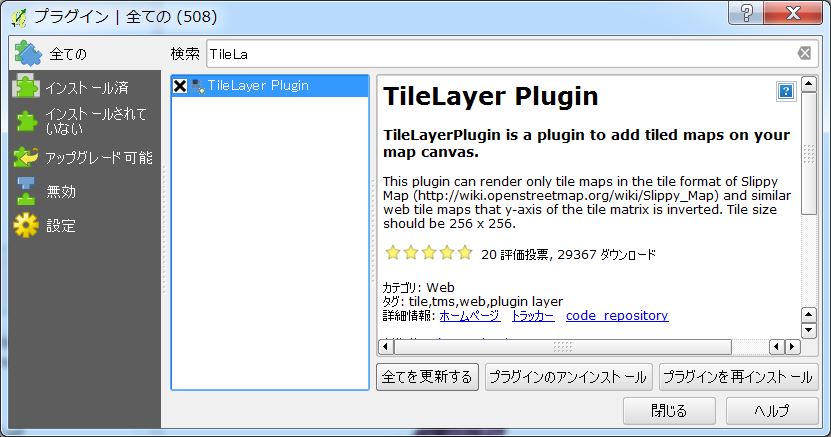The width and height of the screenshot is (831, 437).
Task: Close the plugin dialog window
Action: click(x=793, y=13)
